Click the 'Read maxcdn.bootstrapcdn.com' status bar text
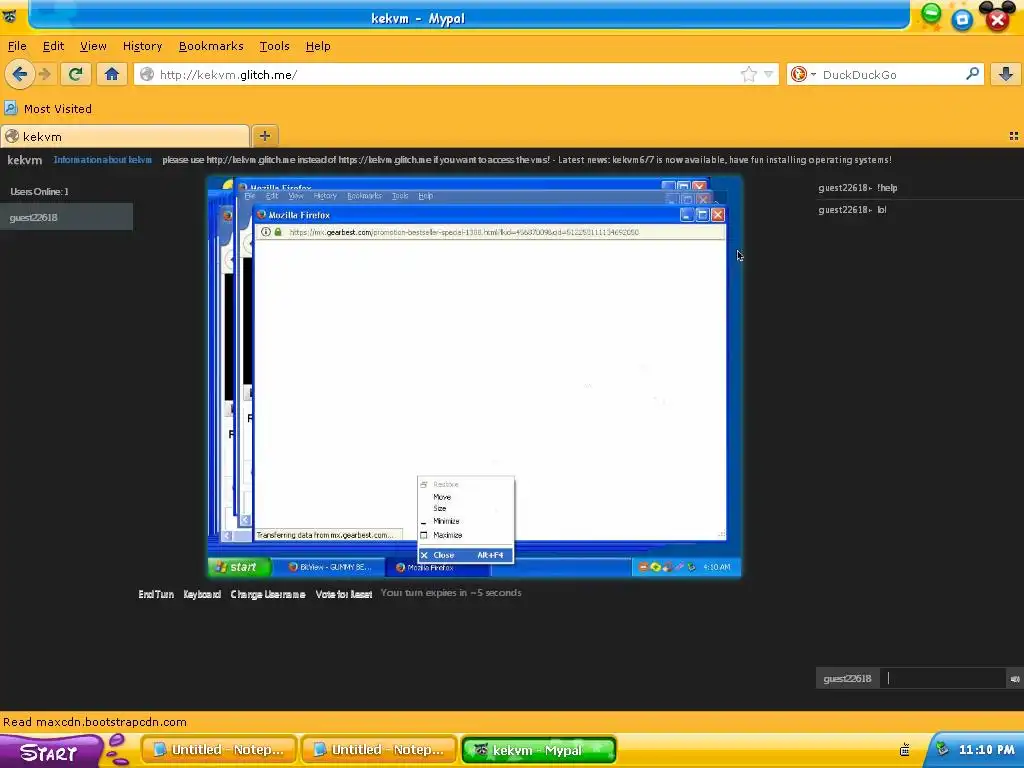The height and width of the screenshot is (768, 1024). tap(95, 722)
